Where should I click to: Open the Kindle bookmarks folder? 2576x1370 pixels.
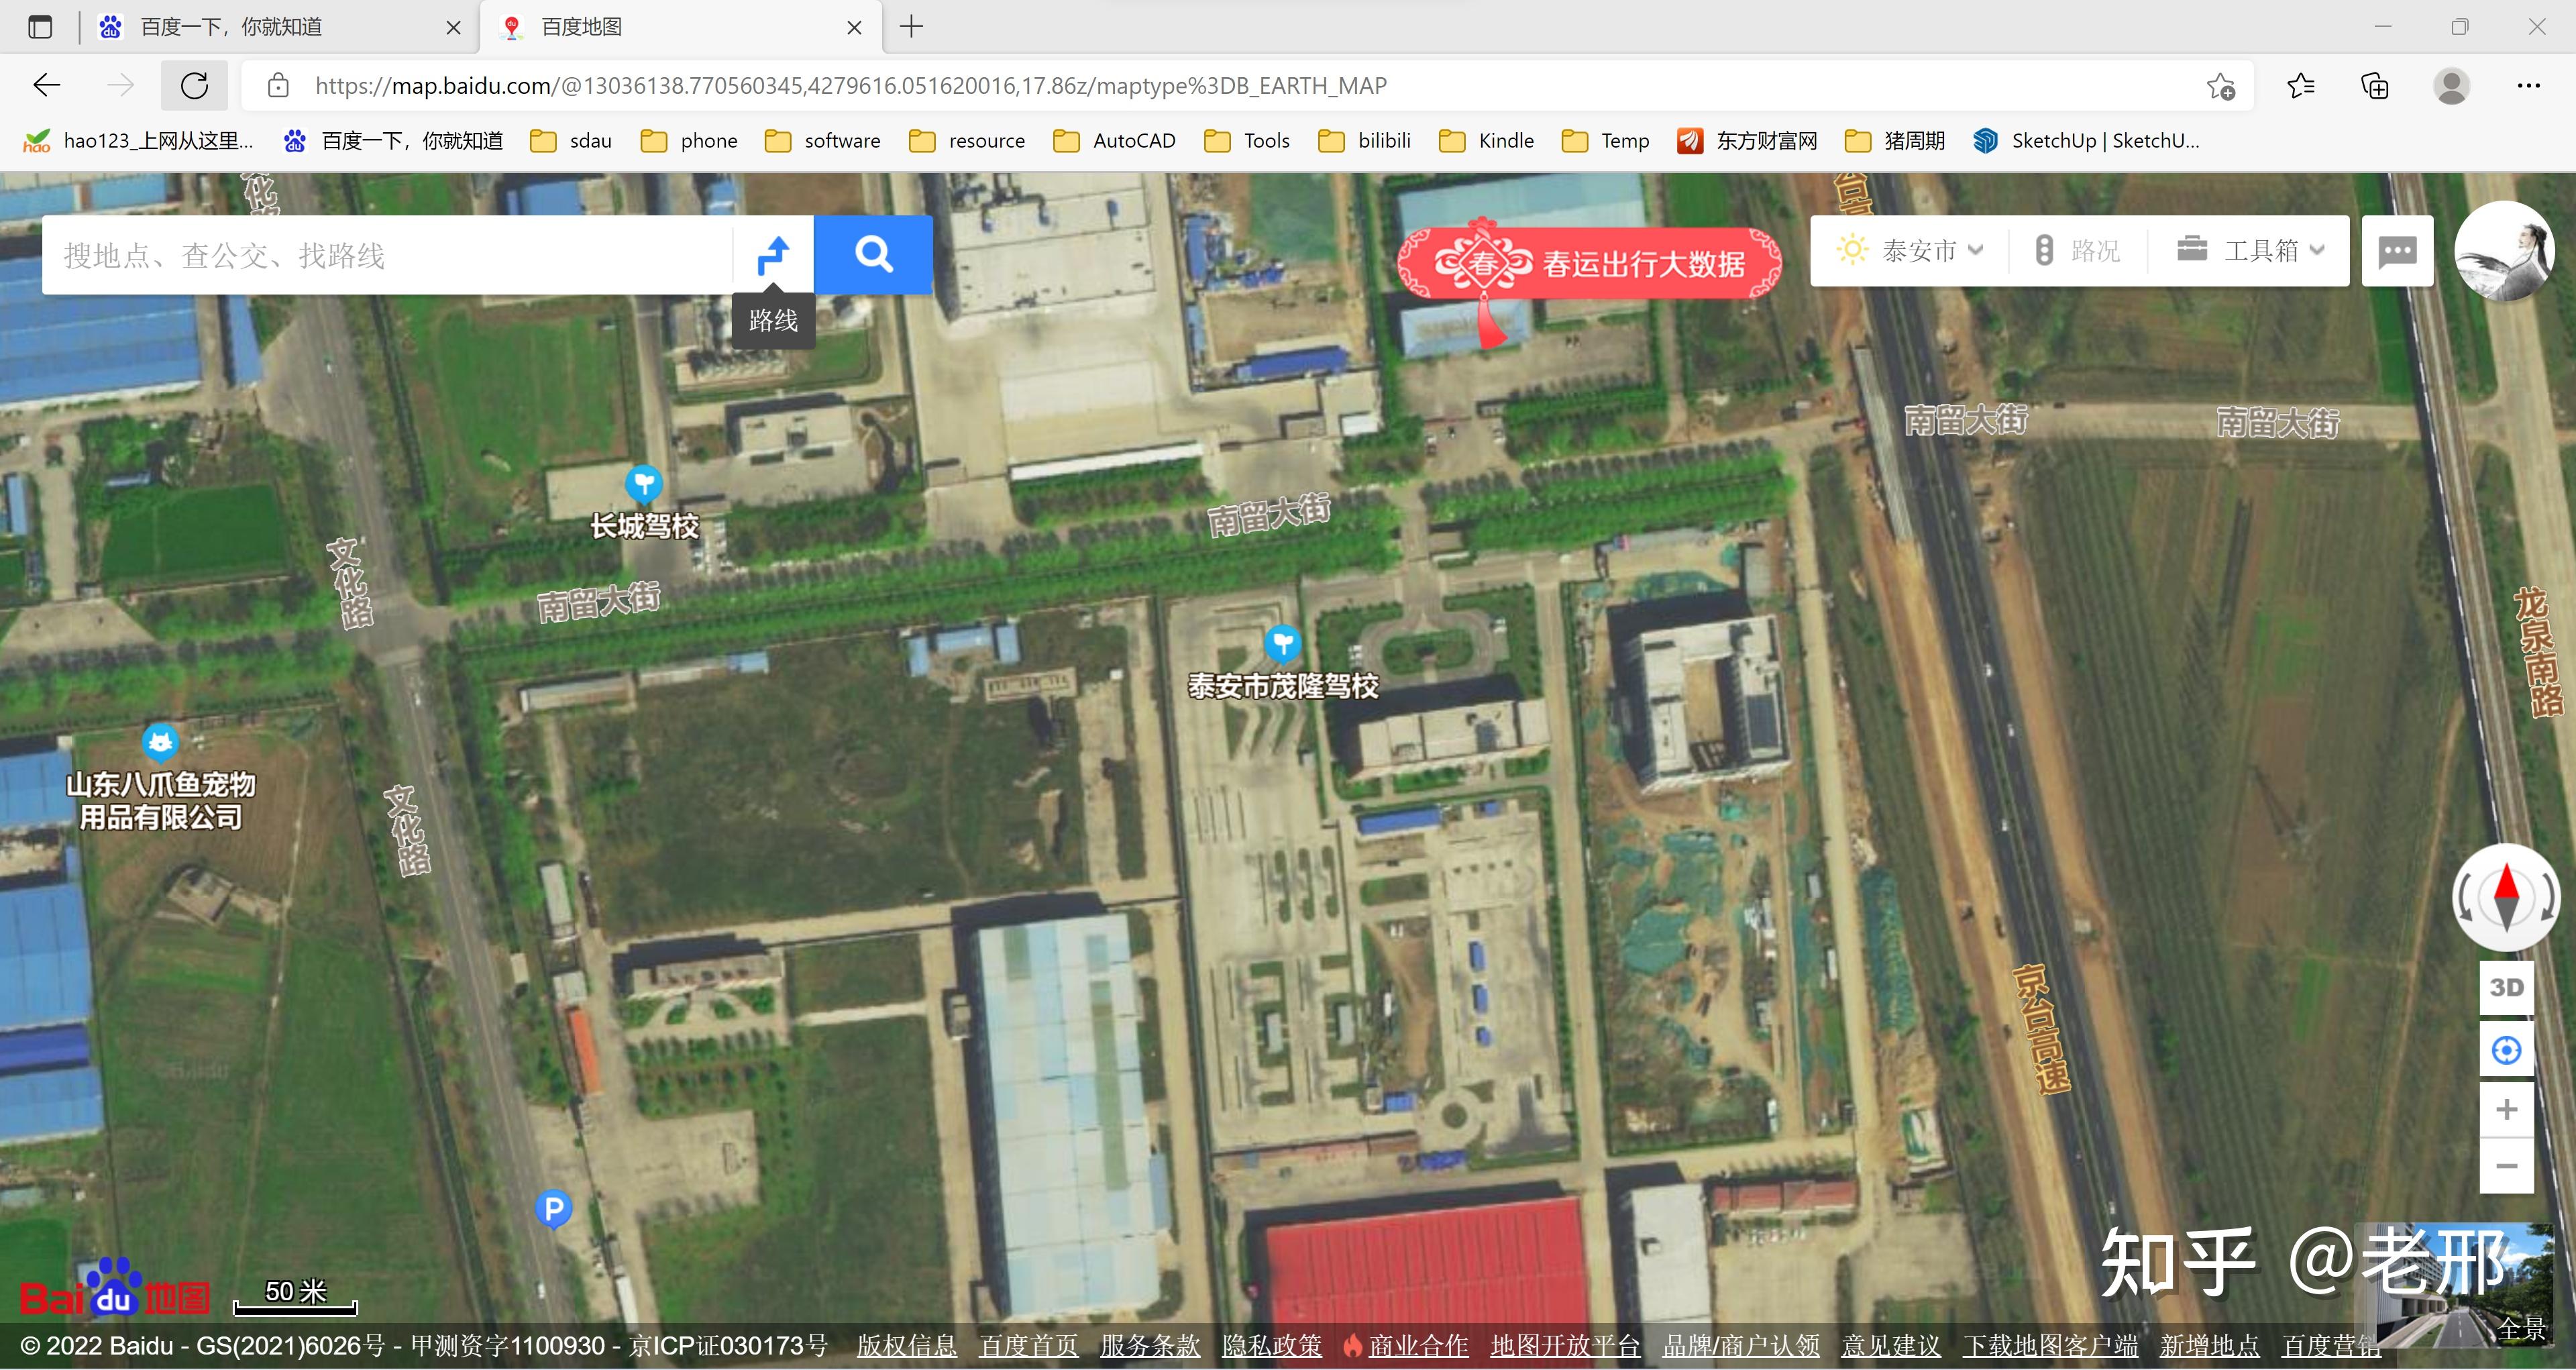click(1487, 141)
